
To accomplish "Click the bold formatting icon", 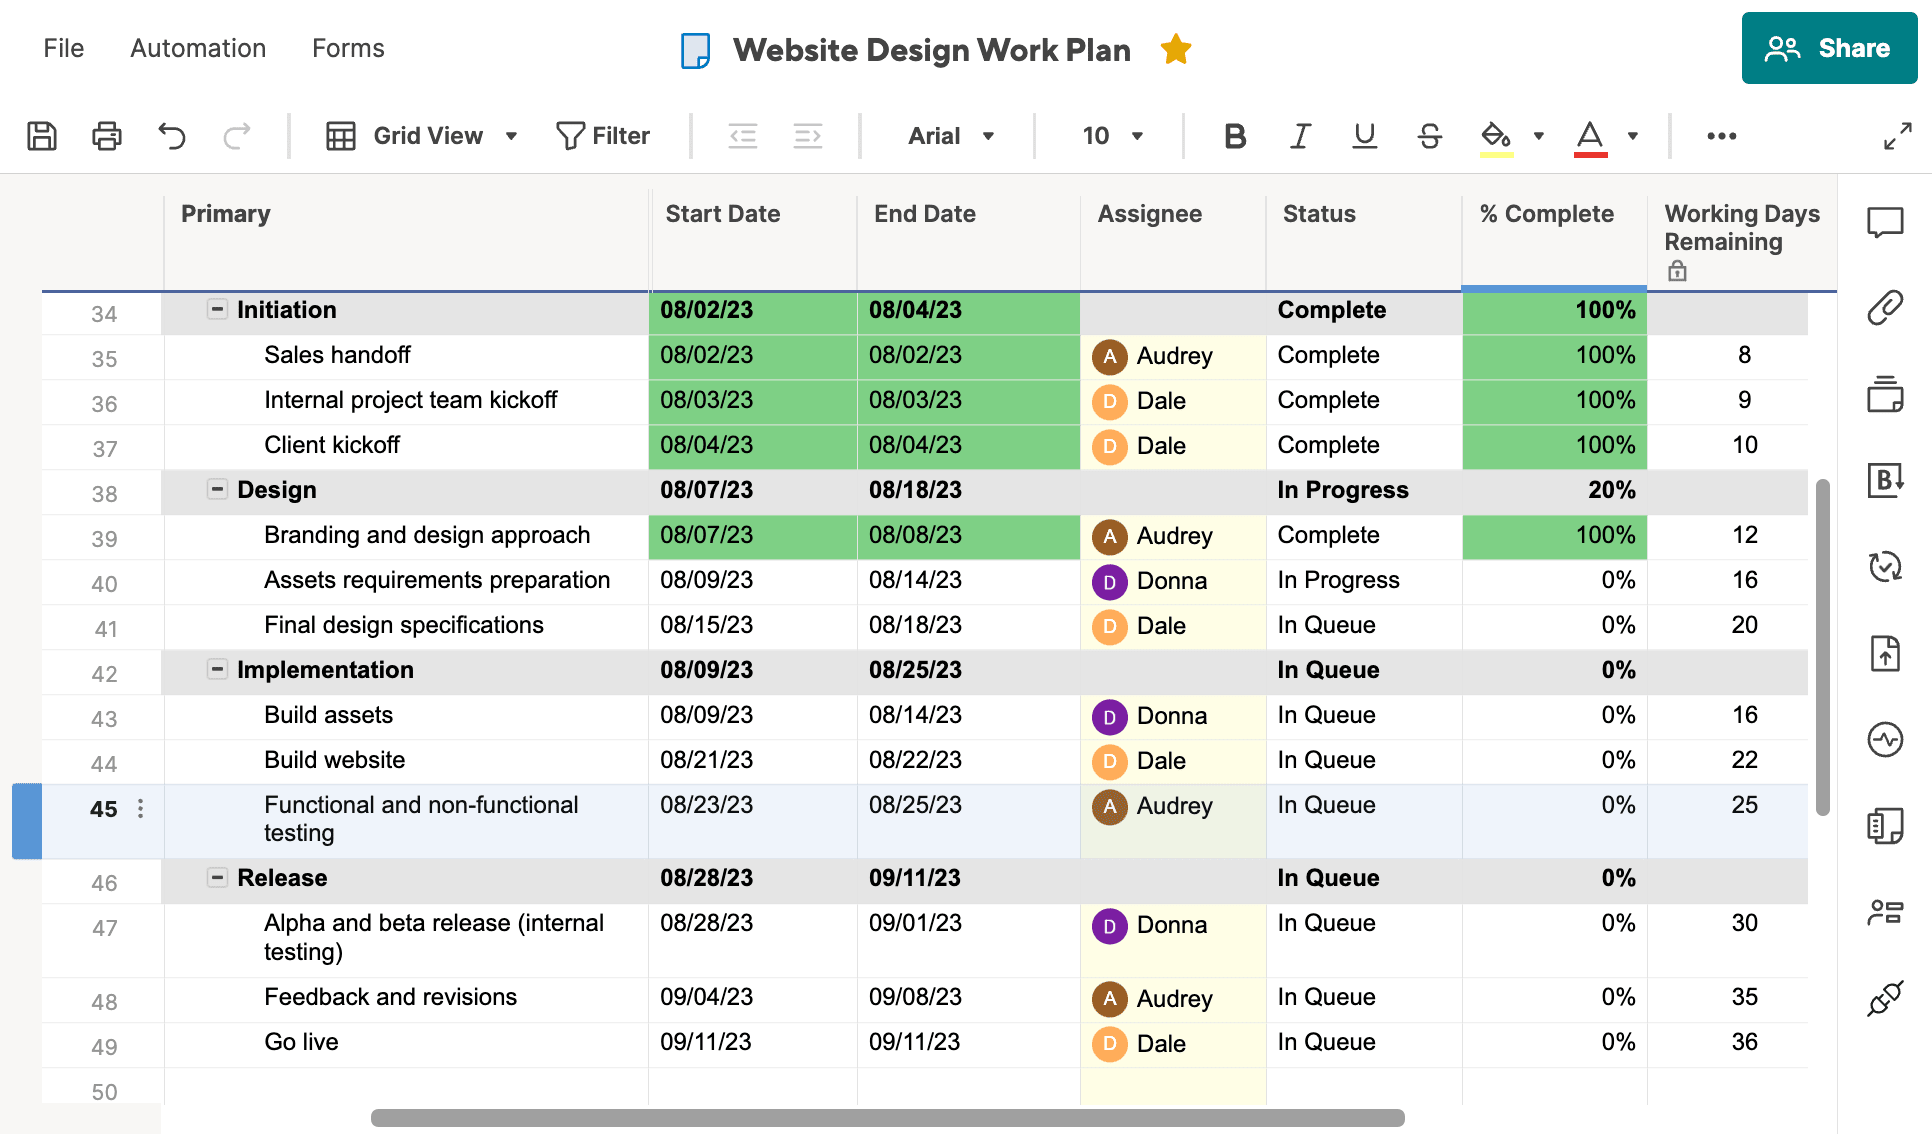I will (x=1233, y=135).
